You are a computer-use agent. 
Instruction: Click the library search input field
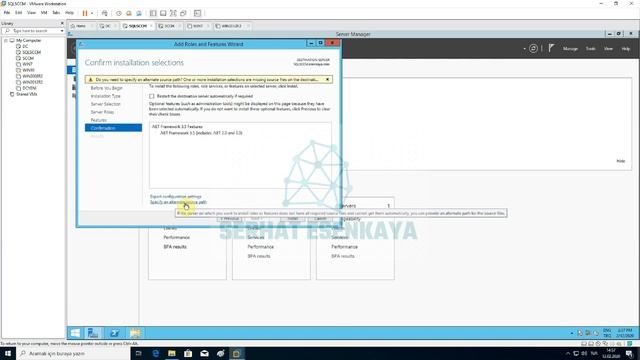(x=32, y=31)
